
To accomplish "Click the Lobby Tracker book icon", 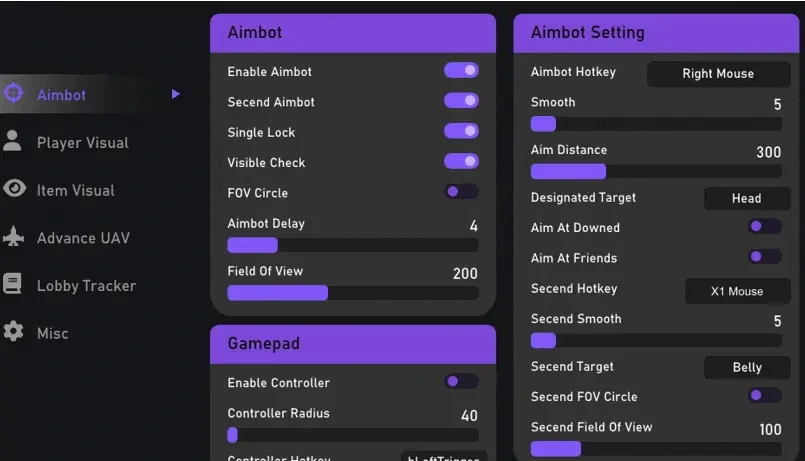I will point(12,283).
